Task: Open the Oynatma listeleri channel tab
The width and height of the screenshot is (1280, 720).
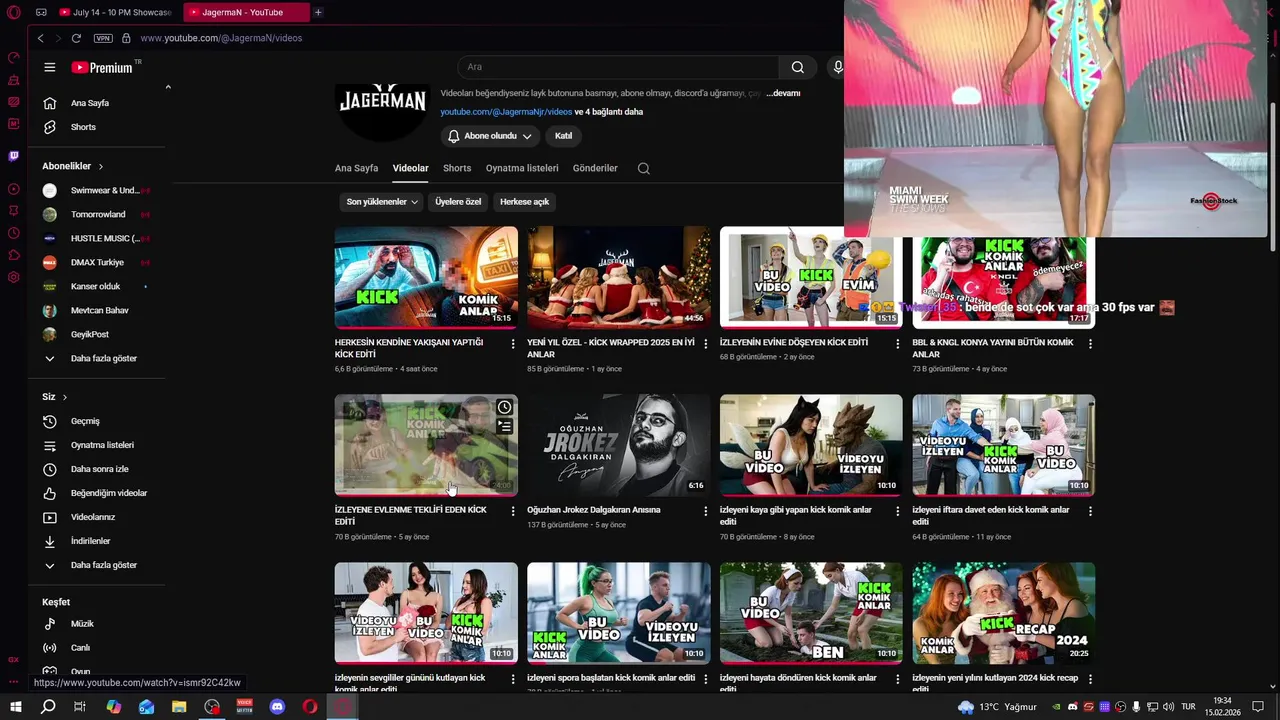Action: (522, 168)
